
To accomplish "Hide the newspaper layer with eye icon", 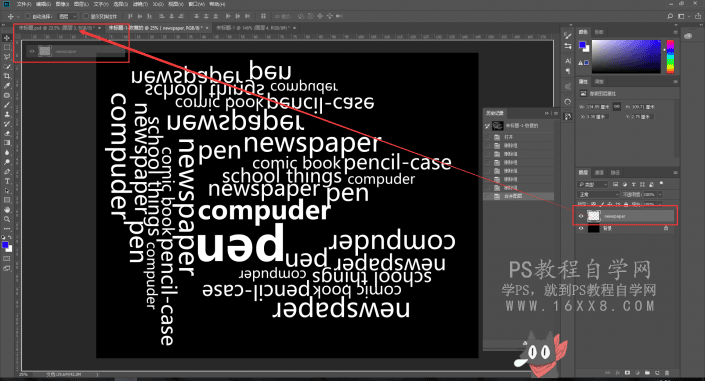I will click(580, 216).
